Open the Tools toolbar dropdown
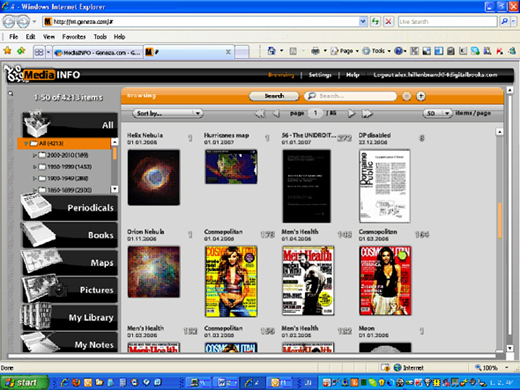This screenshot has height=390, width=520. click(x=377, y=51)
